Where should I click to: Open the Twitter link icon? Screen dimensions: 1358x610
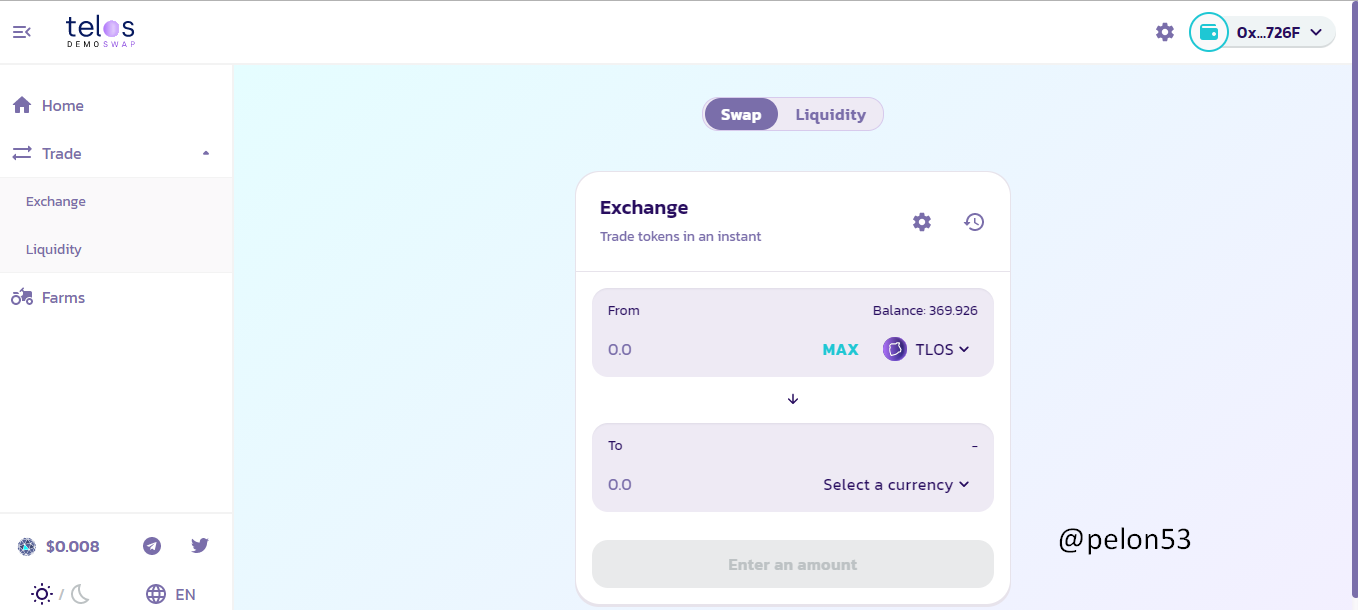(x=200, y=546)
